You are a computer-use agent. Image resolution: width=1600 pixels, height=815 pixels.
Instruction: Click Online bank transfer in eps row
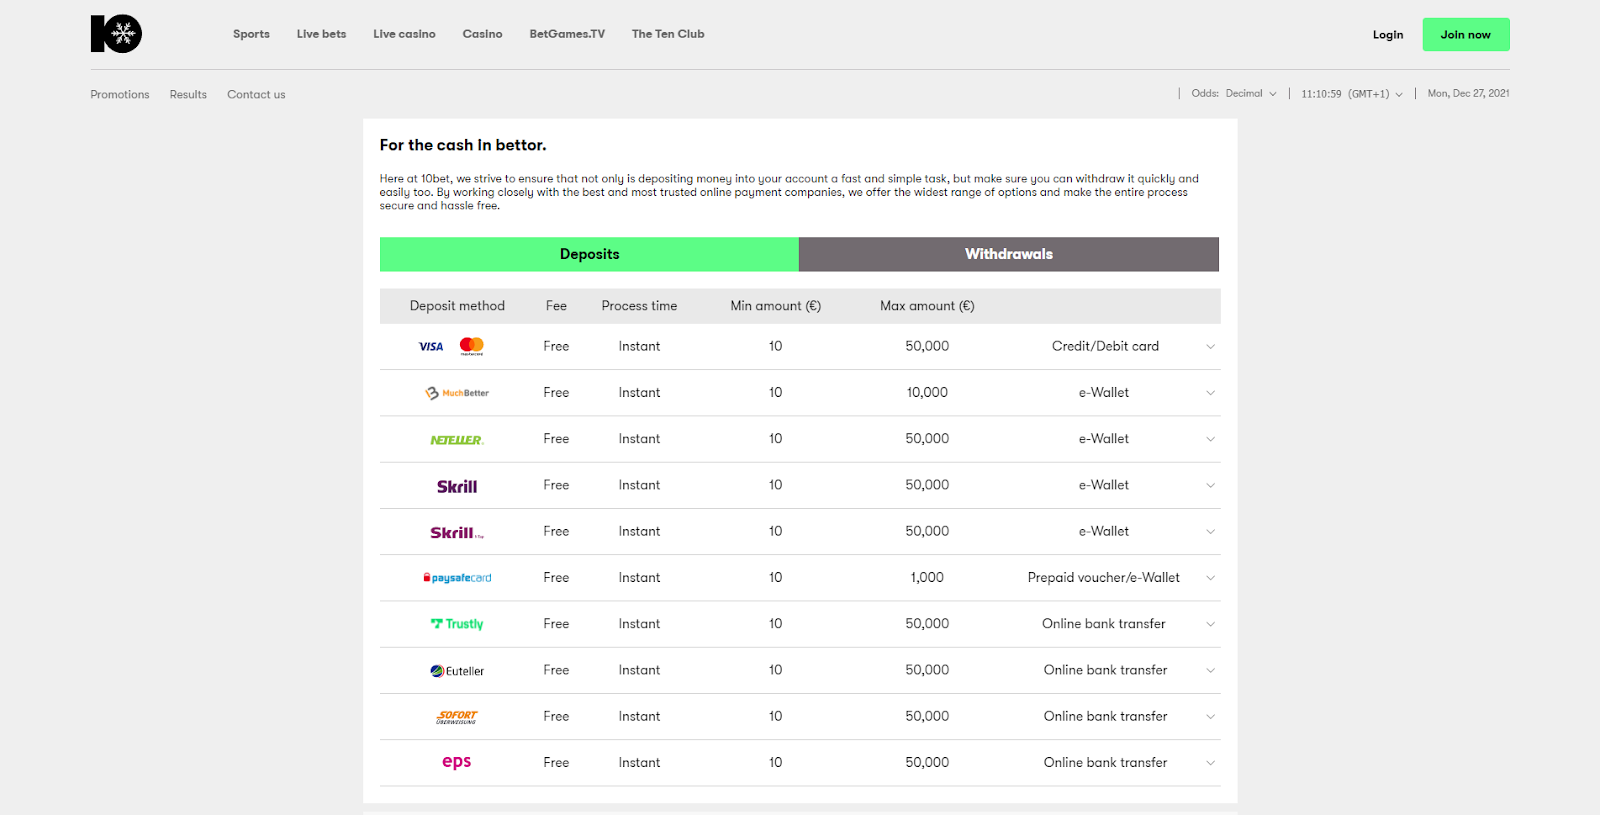(1105, 763)
